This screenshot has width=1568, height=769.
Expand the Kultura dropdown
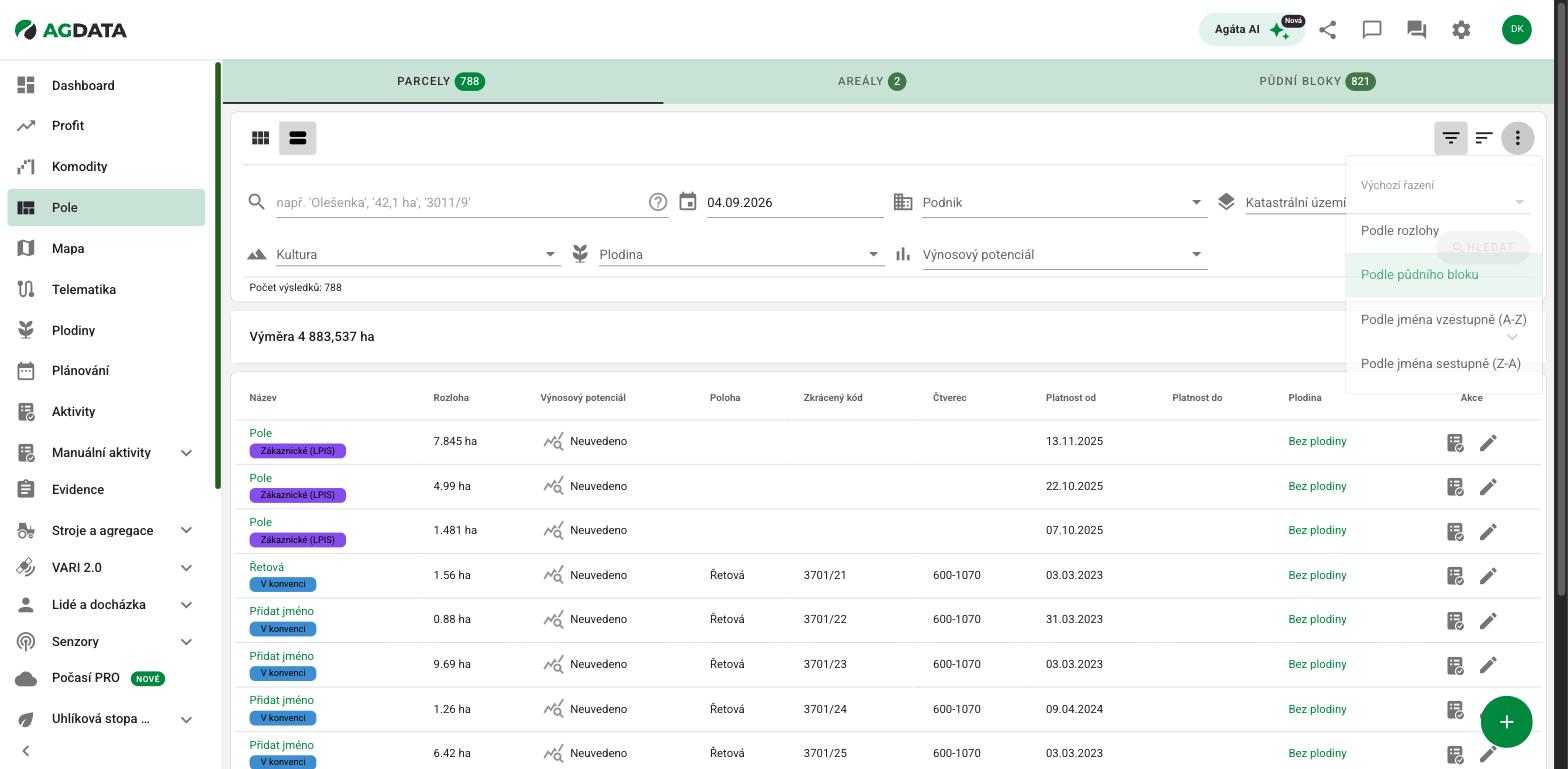(418, 254)
